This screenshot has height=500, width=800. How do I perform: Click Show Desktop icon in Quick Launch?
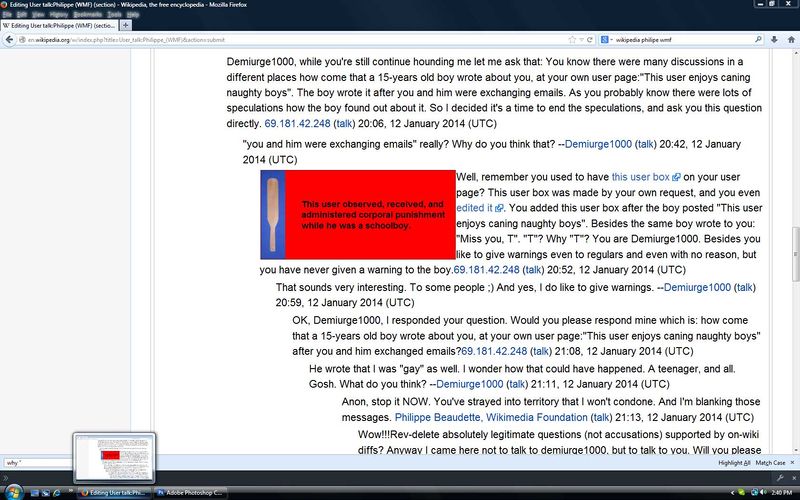click(35, 493)
